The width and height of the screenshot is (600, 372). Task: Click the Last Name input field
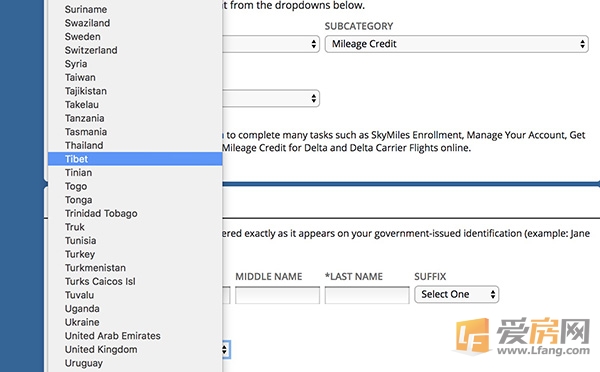click(367, 295)
